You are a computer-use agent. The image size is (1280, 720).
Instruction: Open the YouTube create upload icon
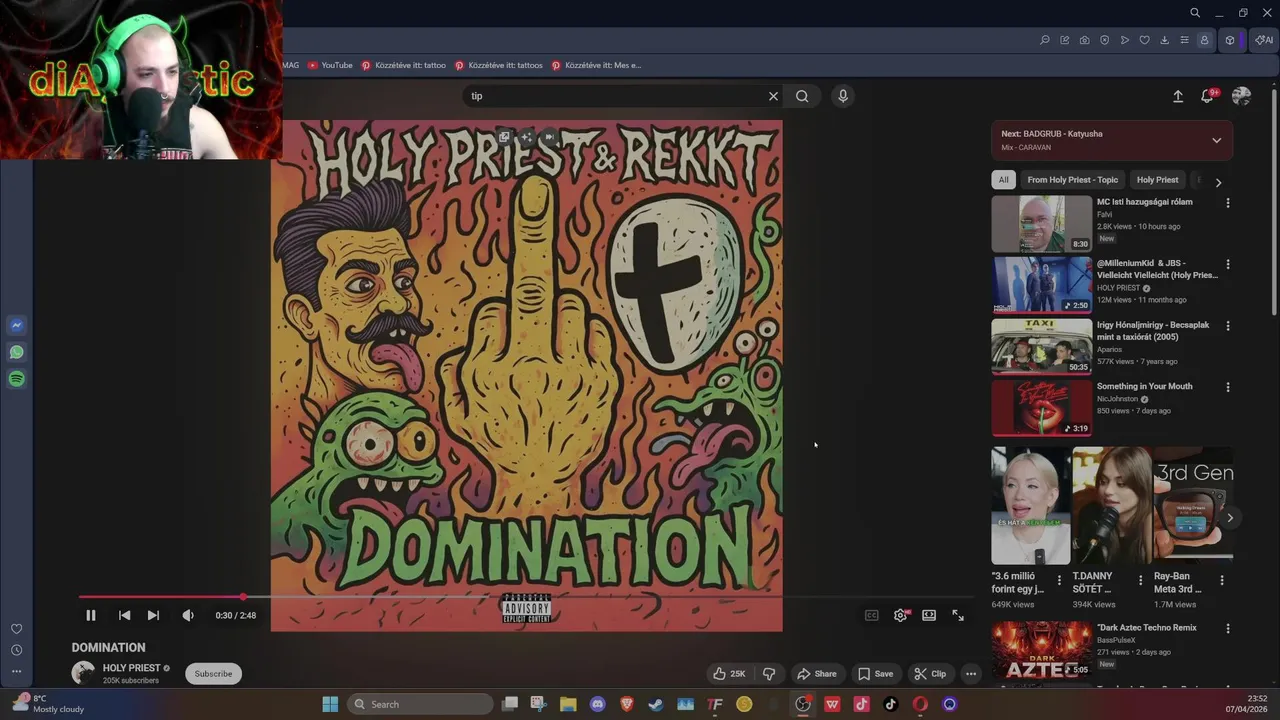tap(1178, 96)
